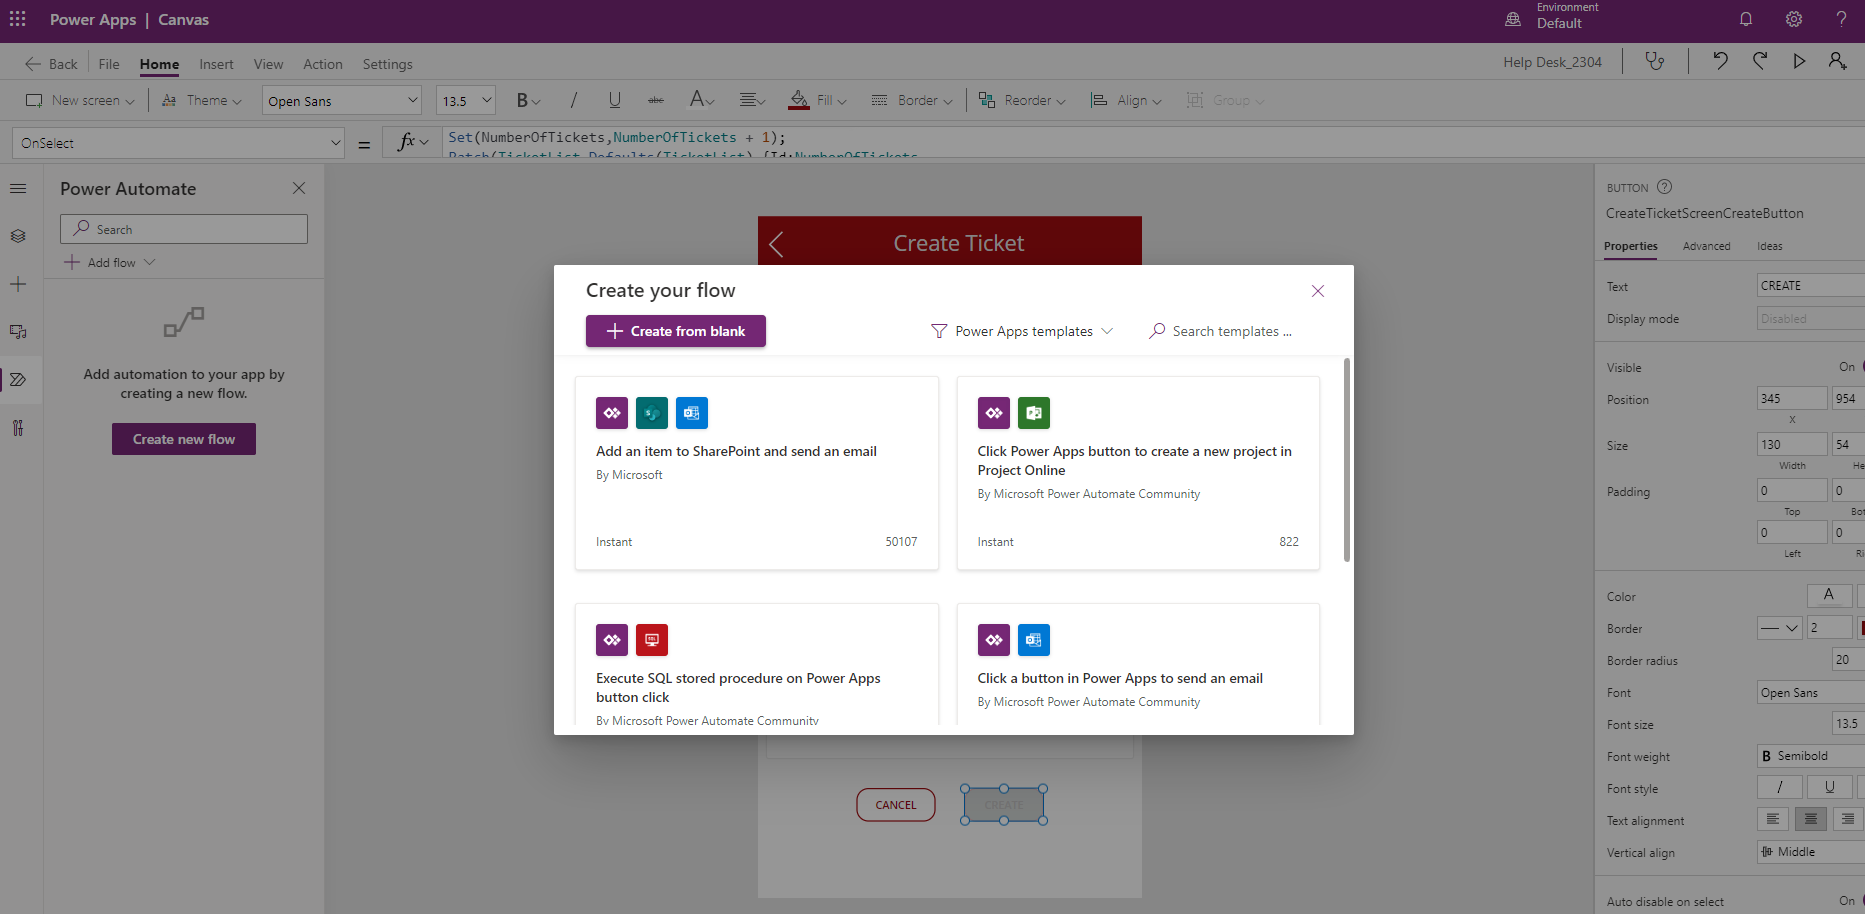Expand the Add flow dropdown

110,262
